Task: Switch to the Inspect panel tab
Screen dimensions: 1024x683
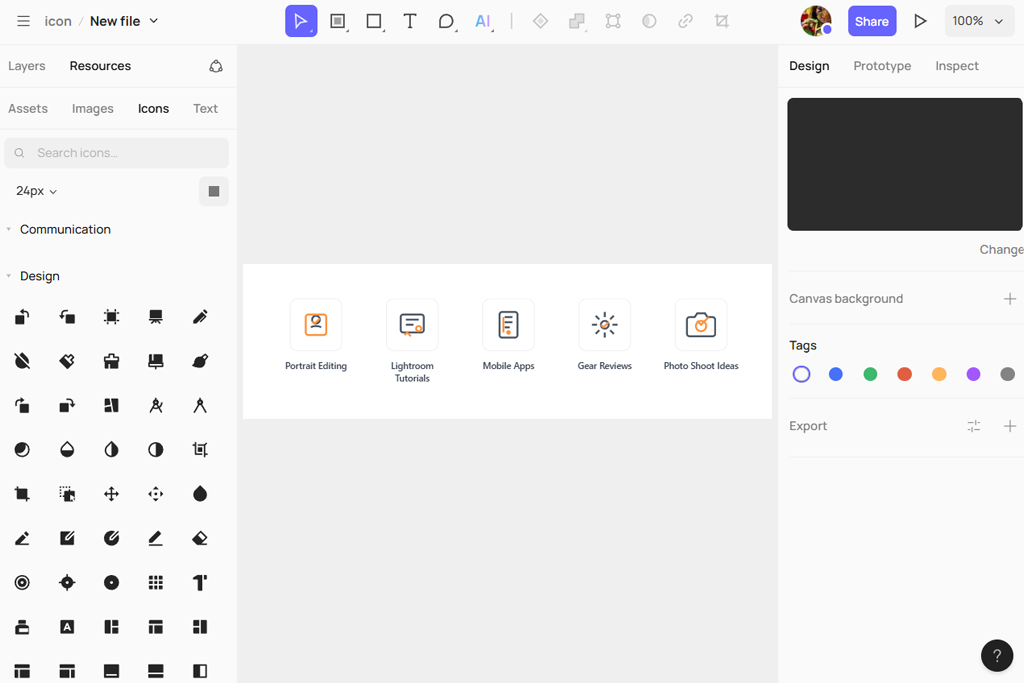Action: (957, 66)
